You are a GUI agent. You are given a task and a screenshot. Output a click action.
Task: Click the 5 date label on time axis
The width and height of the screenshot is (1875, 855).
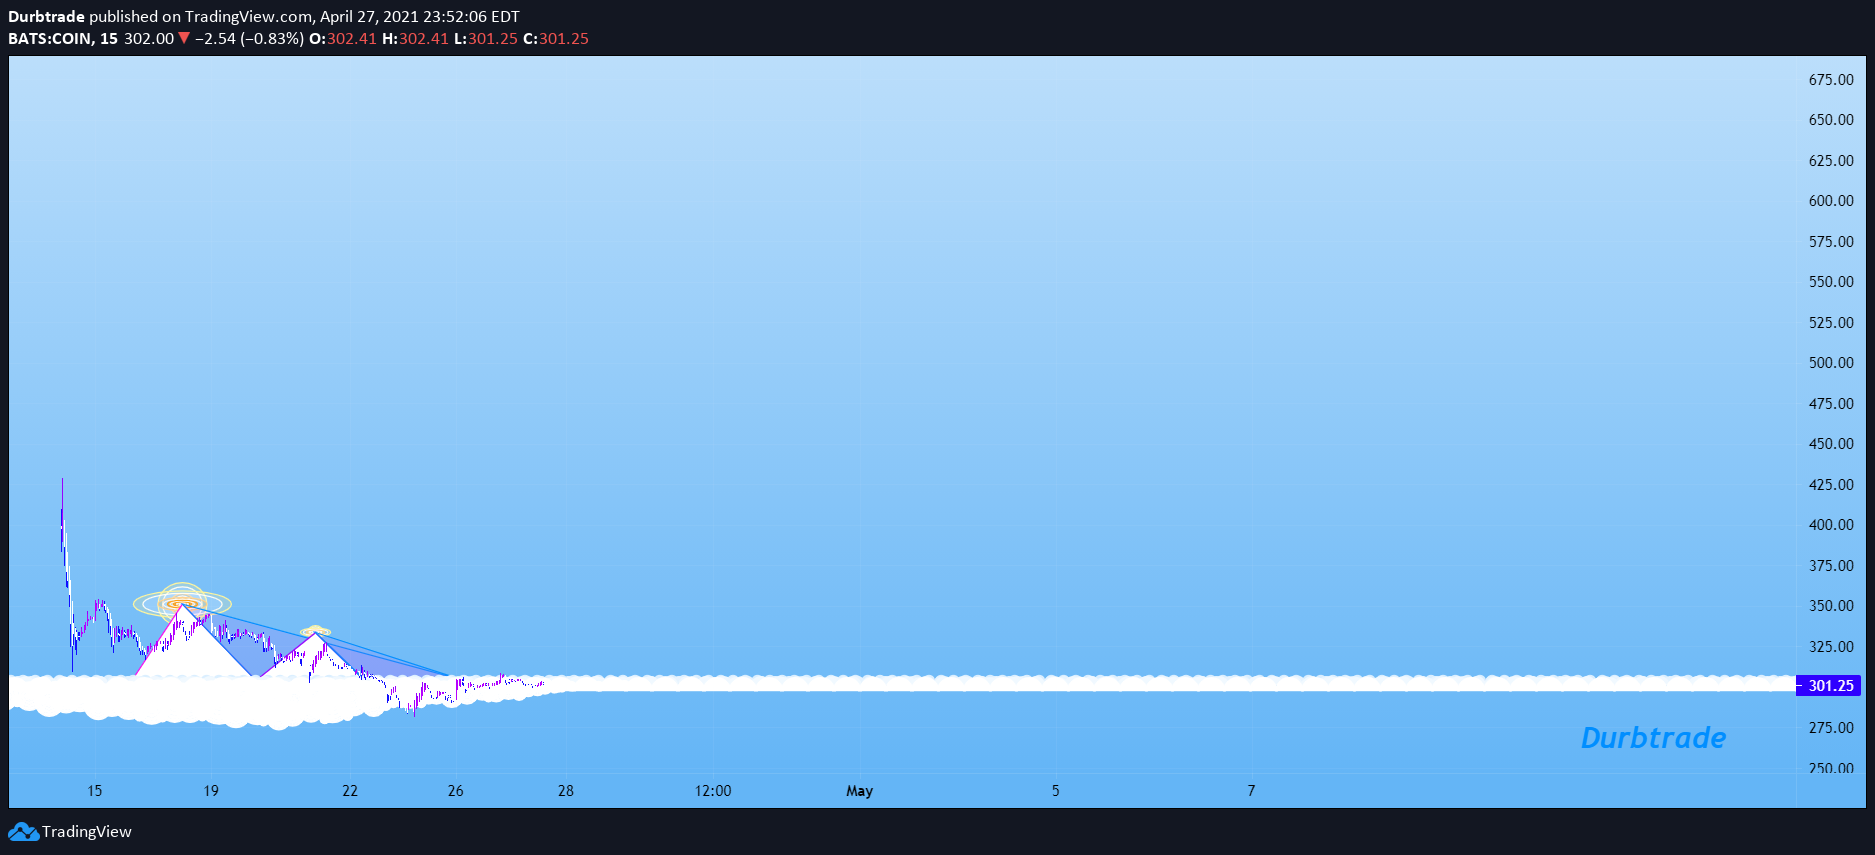coord(1055,791)
